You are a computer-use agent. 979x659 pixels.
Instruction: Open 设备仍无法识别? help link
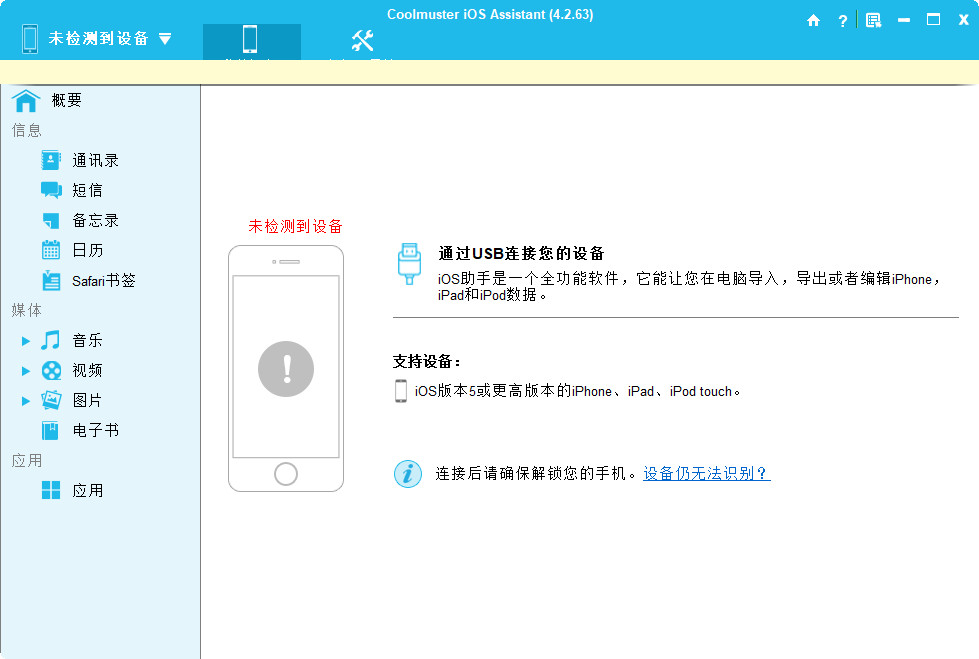[x=707, y=473]
